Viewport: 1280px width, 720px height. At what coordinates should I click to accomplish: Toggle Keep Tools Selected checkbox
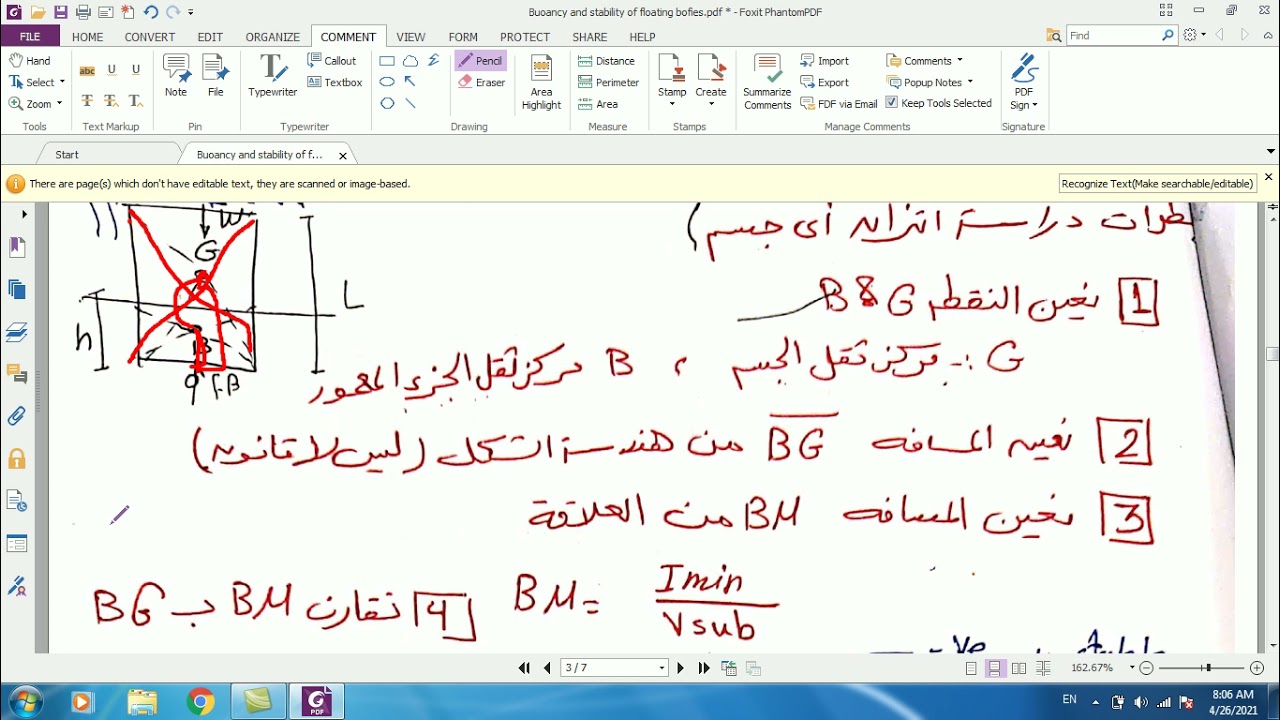[x=891, y=103]
